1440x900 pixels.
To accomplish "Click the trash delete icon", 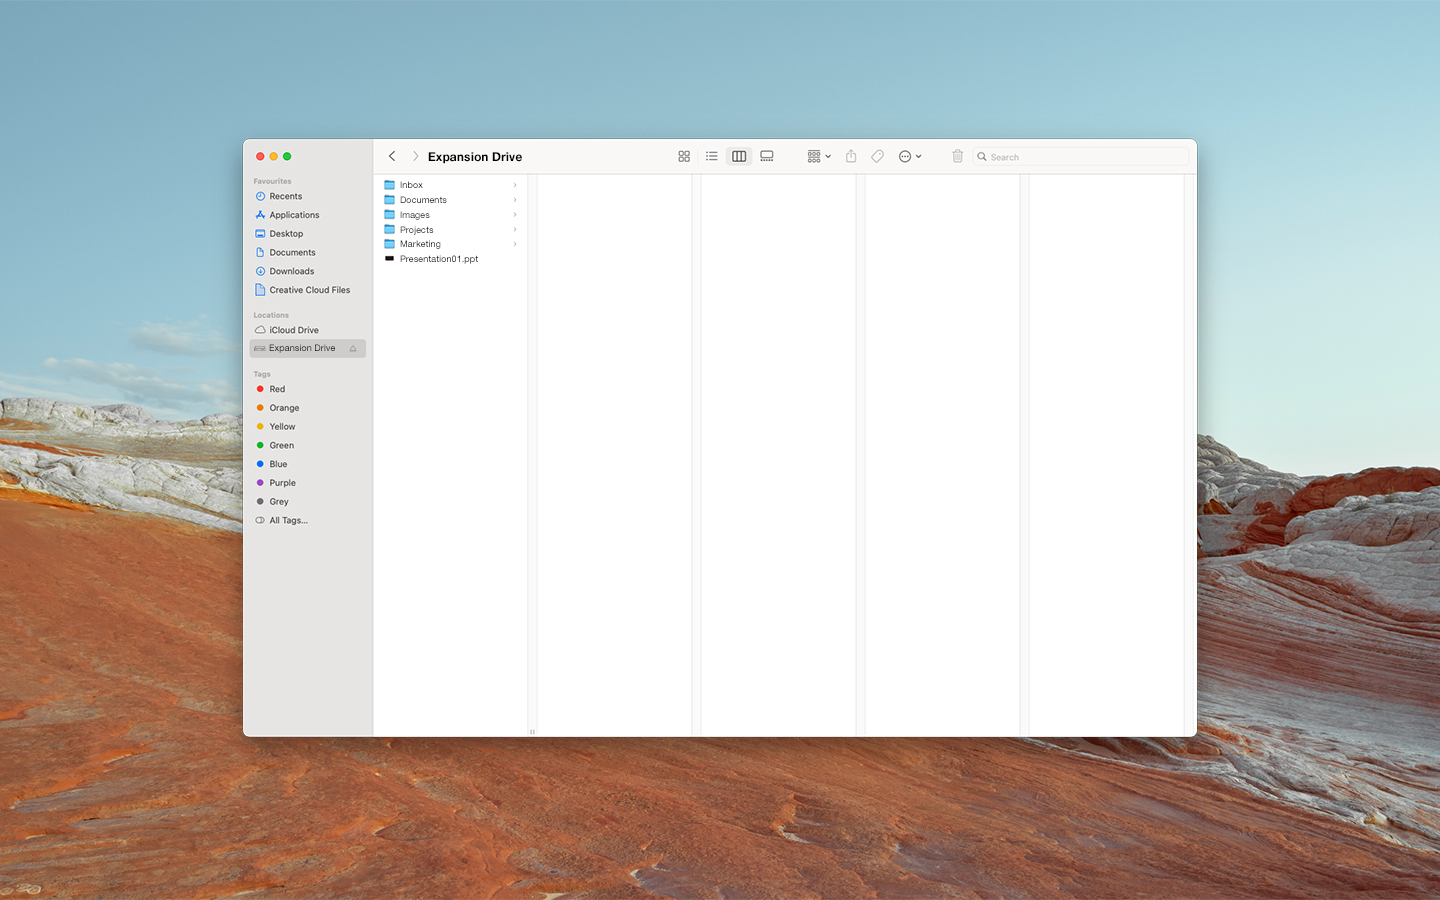I will coord(957,157).
